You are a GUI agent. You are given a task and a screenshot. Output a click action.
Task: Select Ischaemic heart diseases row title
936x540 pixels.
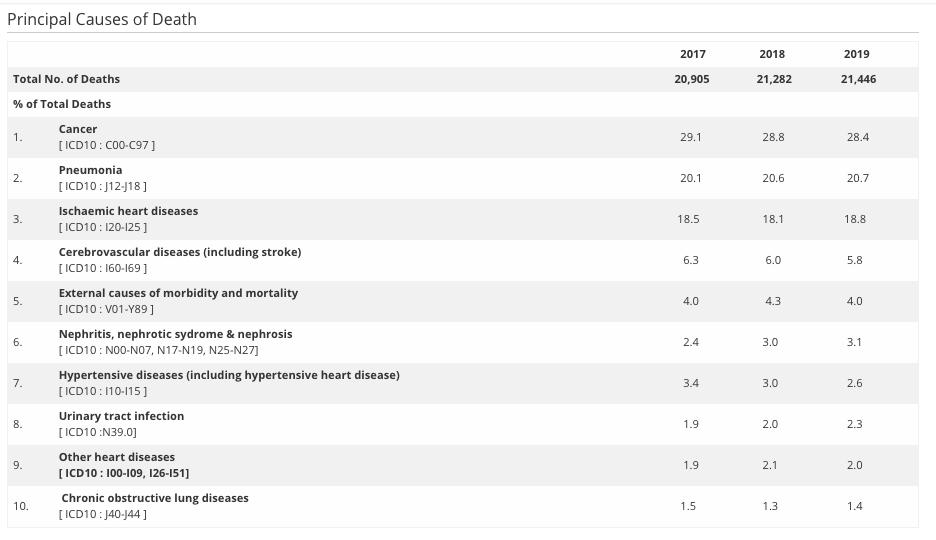coord(128,211)
